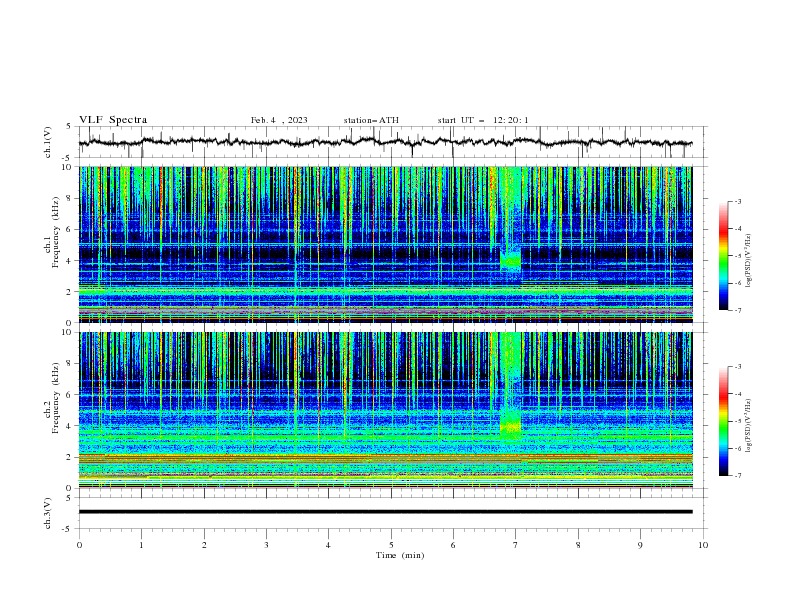
Task: Click the "station=ATH" header label
Action: tap(371, 120)
